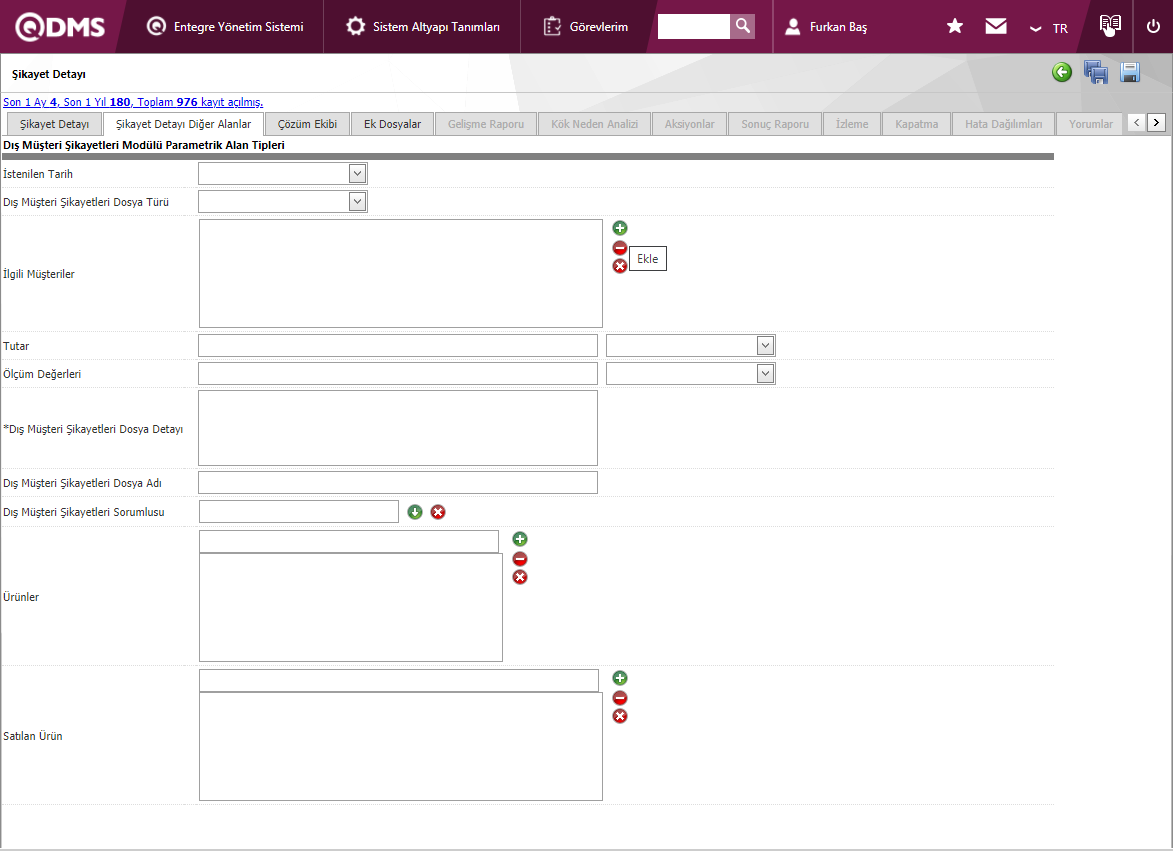Screen dimensions: 1173x851
Task: Focus Ürünler search text field
Action: coord(349,541)
